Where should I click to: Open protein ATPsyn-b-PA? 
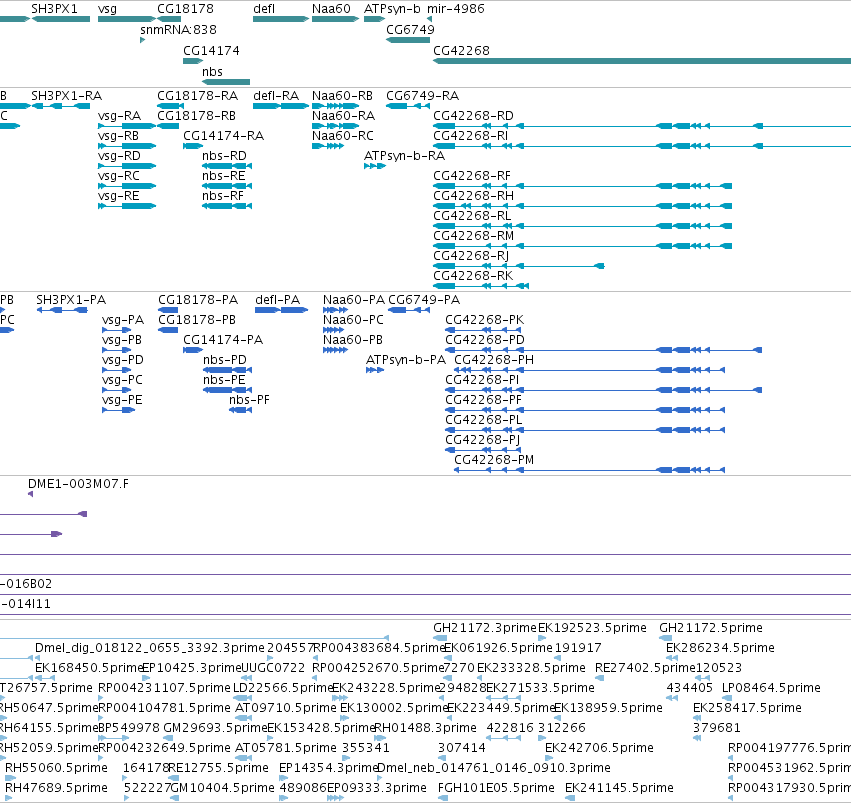click(406, 360)
